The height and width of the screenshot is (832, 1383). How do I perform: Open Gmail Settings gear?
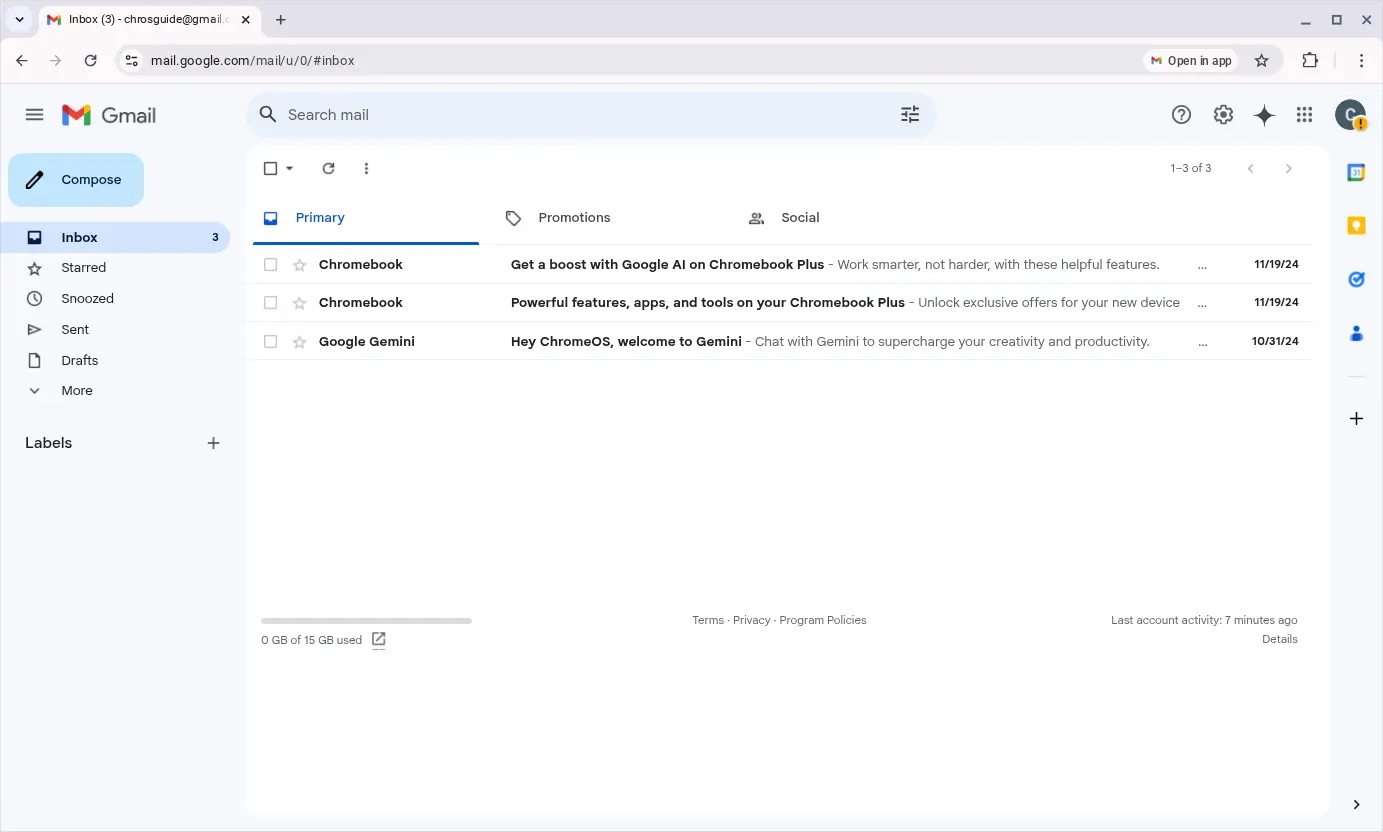pyautogui.click(x=1223, y=115)
